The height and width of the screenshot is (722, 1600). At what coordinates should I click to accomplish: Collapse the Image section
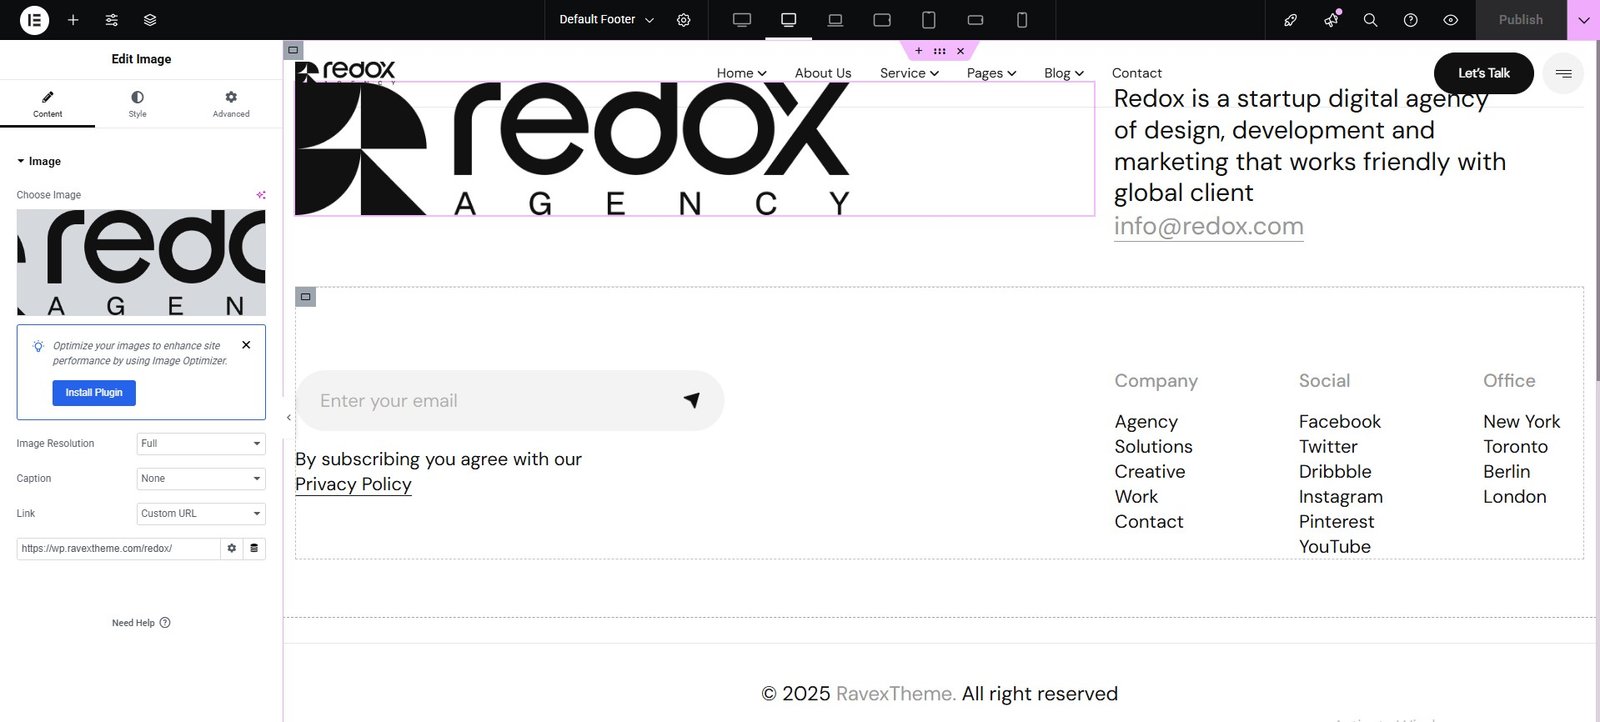coord(39,161)
